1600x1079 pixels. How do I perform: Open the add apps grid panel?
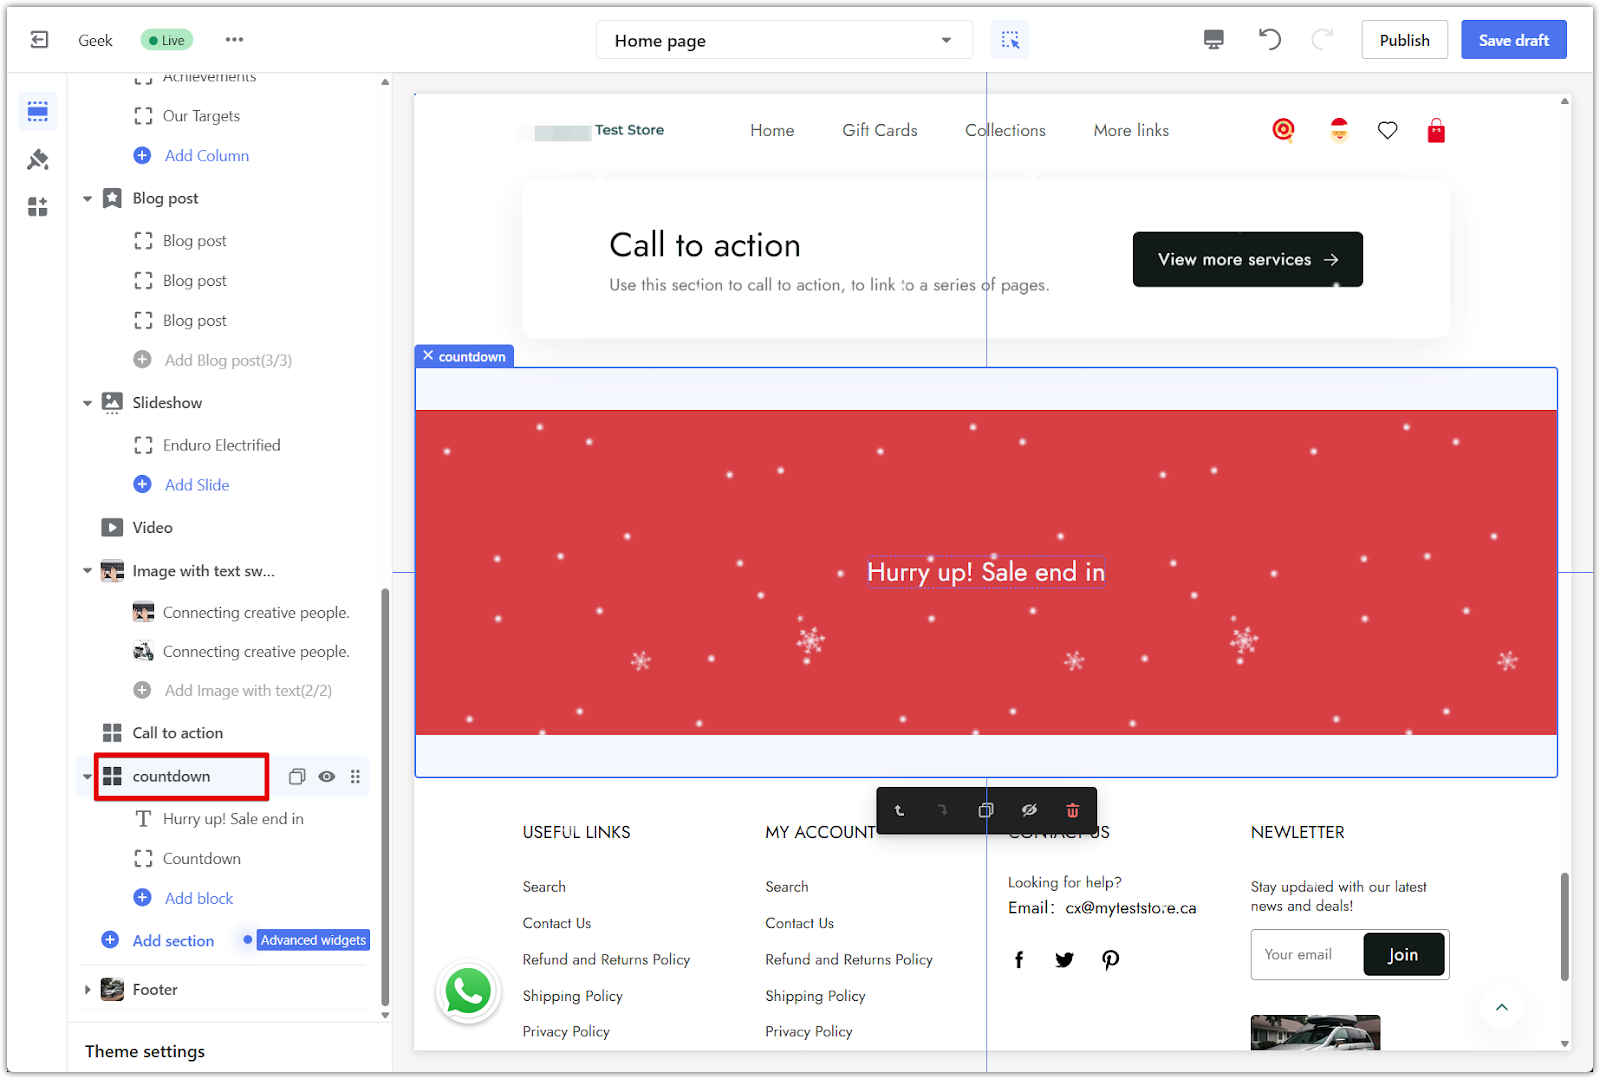(38, 207)
